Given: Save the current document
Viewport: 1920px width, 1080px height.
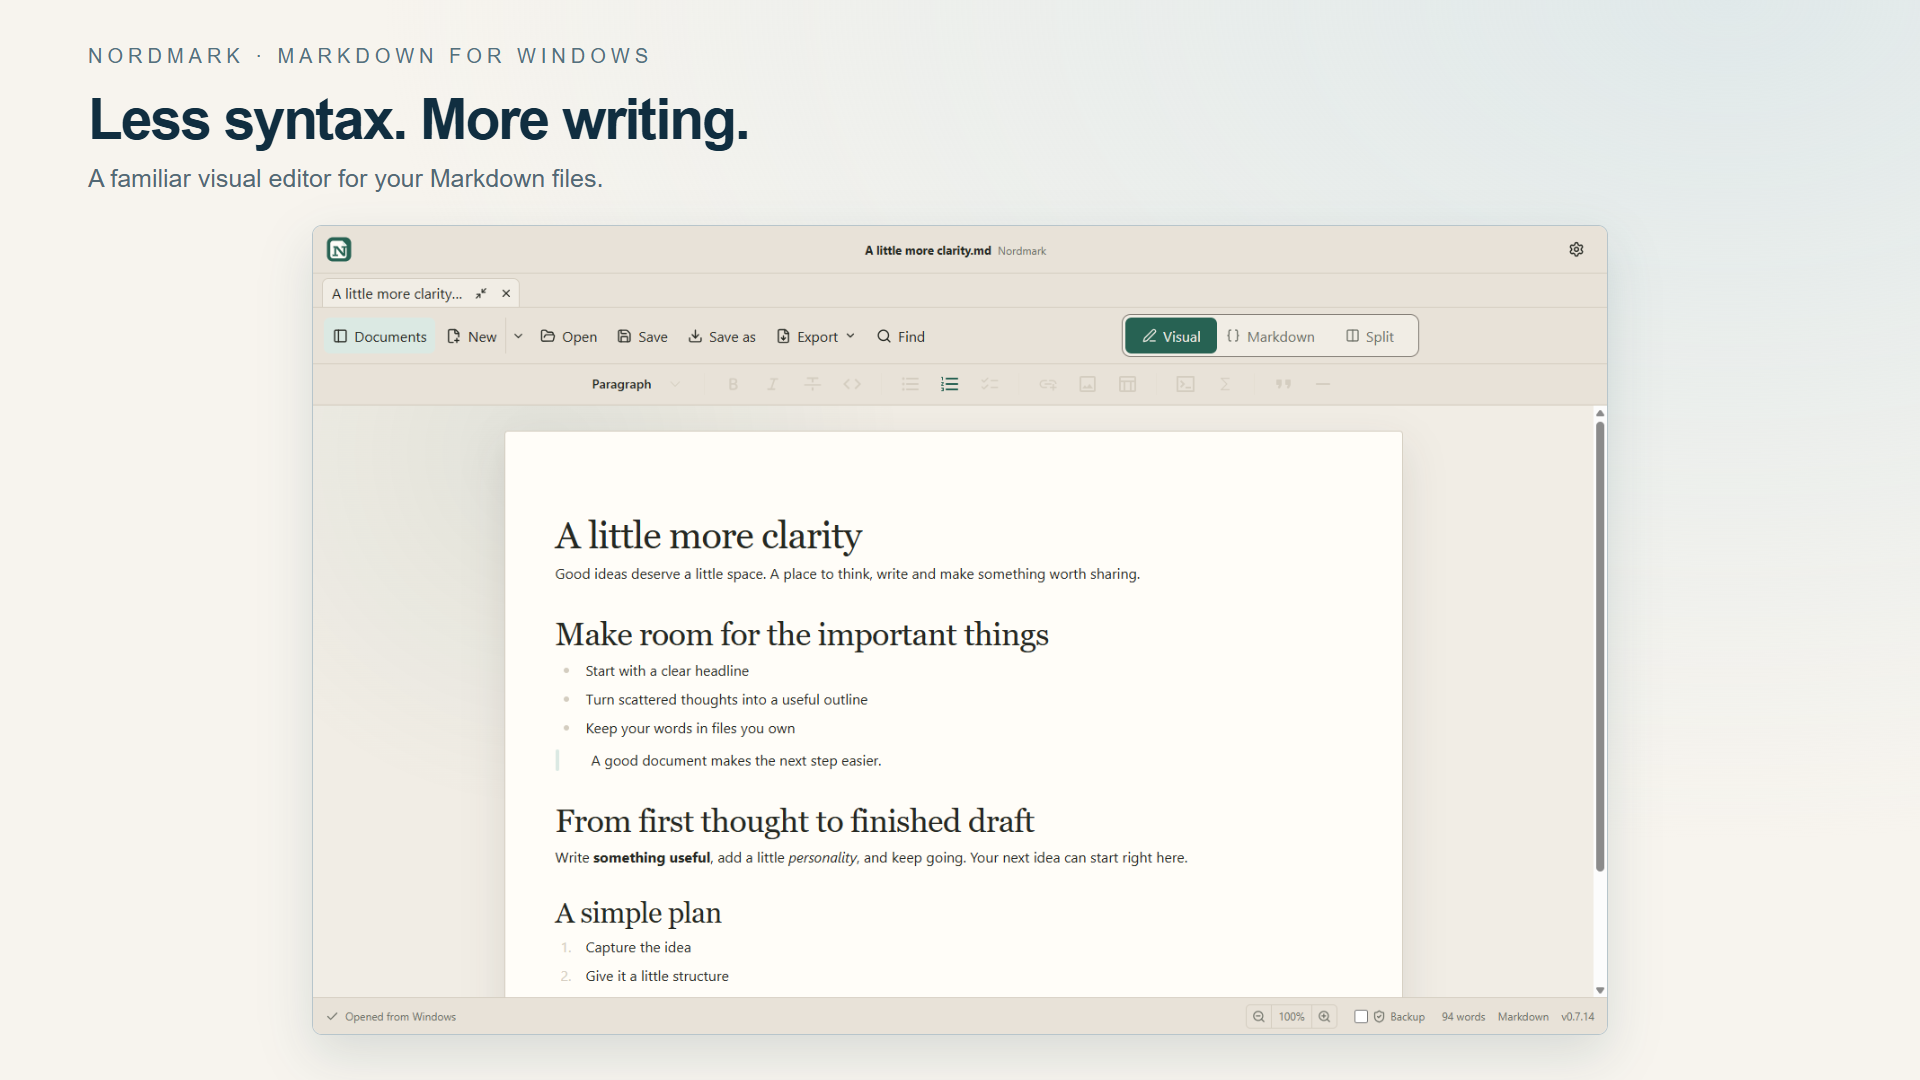Looking at the screenshot, I should click(x=642, y=337).
